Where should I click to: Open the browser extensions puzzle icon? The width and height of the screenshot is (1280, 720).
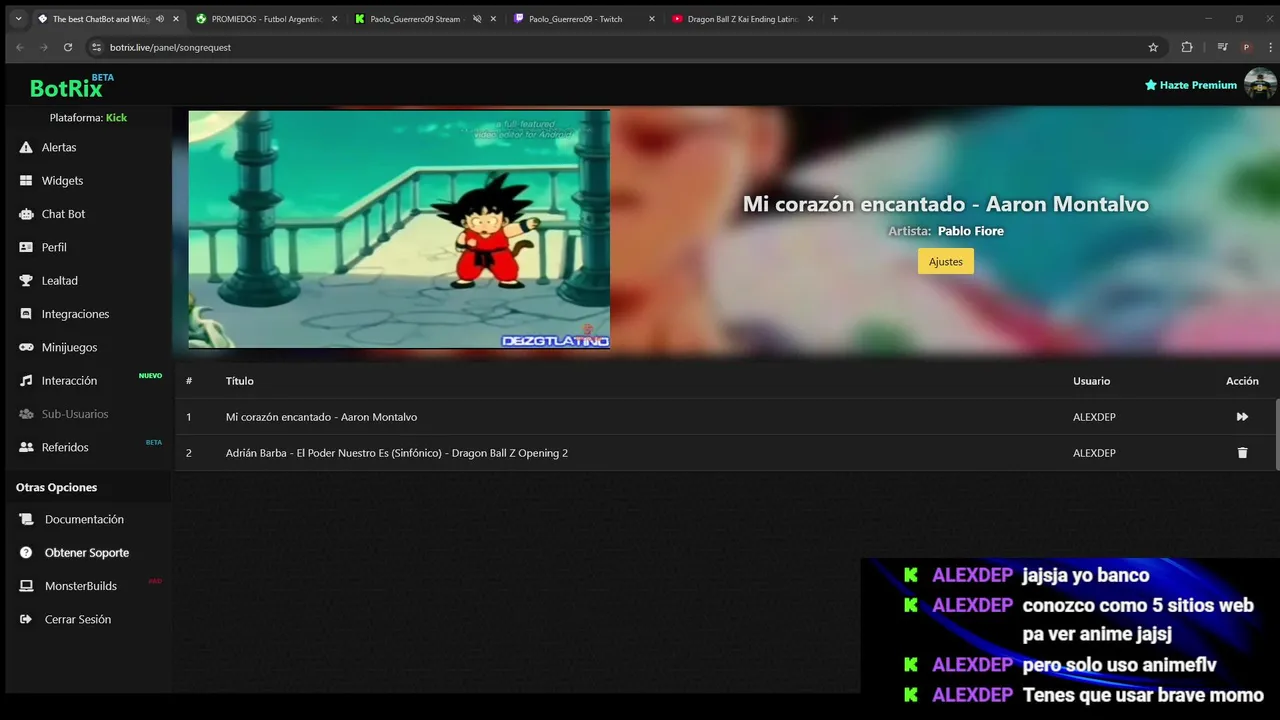(x=1187, y=47)
